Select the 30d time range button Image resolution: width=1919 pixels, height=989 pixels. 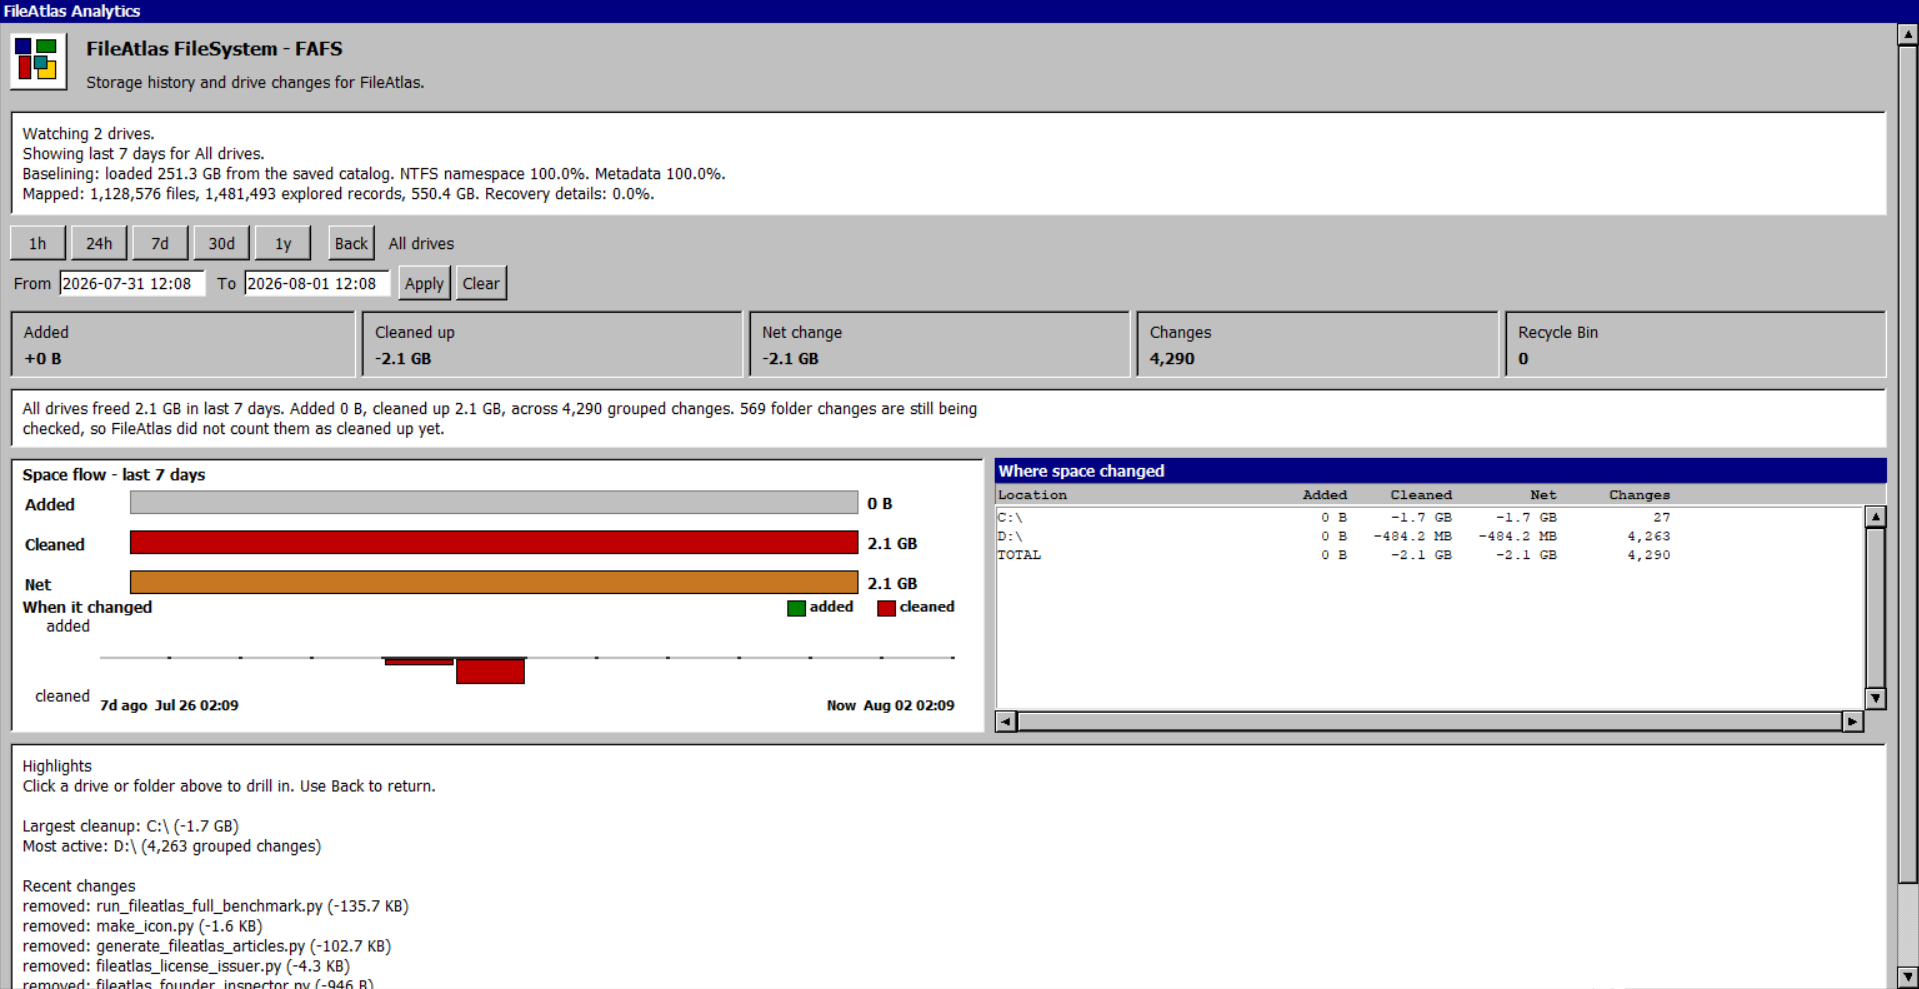pos(221,243)
